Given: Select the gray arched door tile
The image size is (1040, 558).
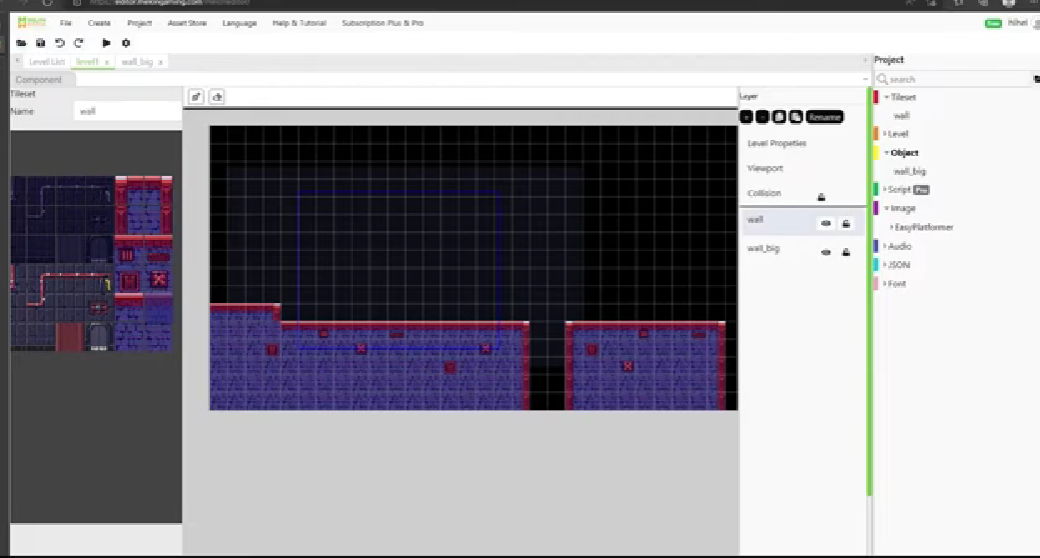Looking at the screenshot, I should pyautogui.click(x=99, y=336).
